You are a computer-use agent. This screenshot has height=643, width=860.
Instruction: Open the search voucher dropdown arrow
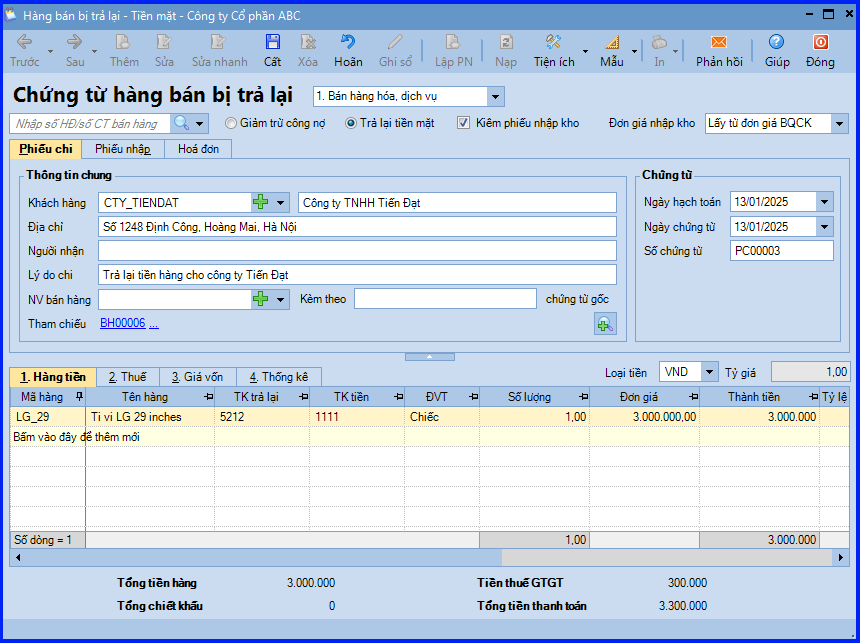click(x=200, y=123)
